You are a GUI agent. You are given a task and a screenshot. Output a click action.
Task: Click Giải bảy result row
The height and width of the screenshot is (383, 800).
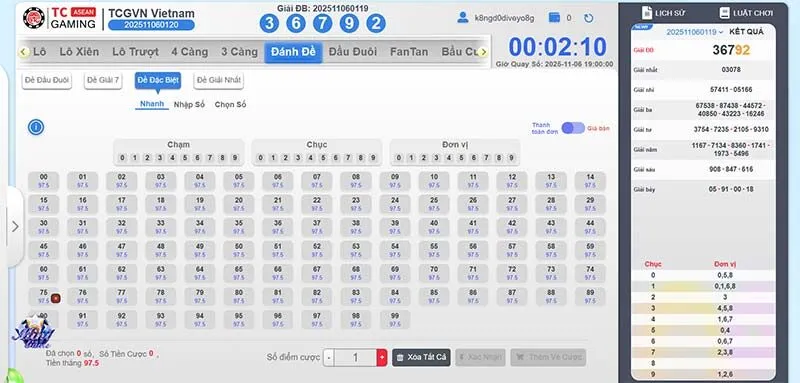pos(704,189)
